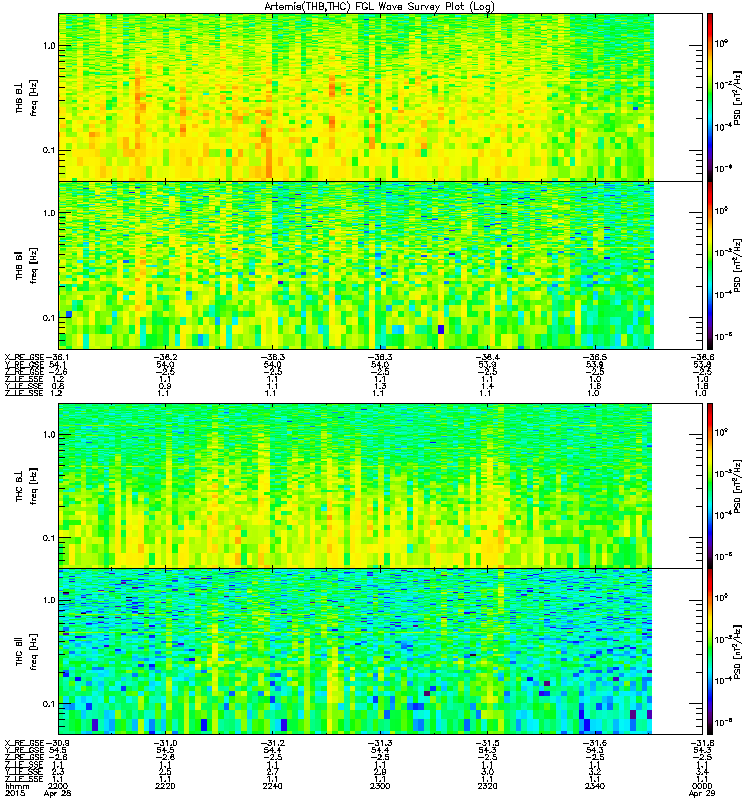
Task: Click the THB X_RE_GSE value -38.1
Action: [57, 357]
